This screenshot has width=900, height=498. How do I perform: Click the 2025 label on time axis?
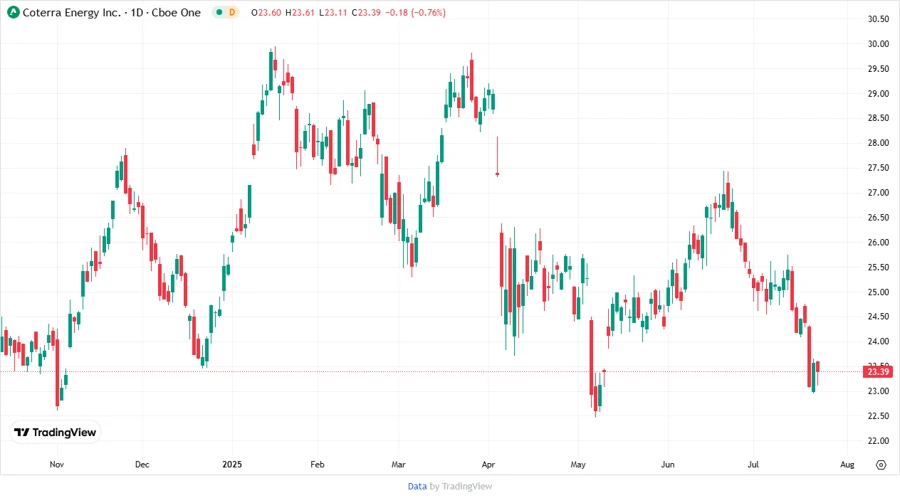click(x=232, y=465)
